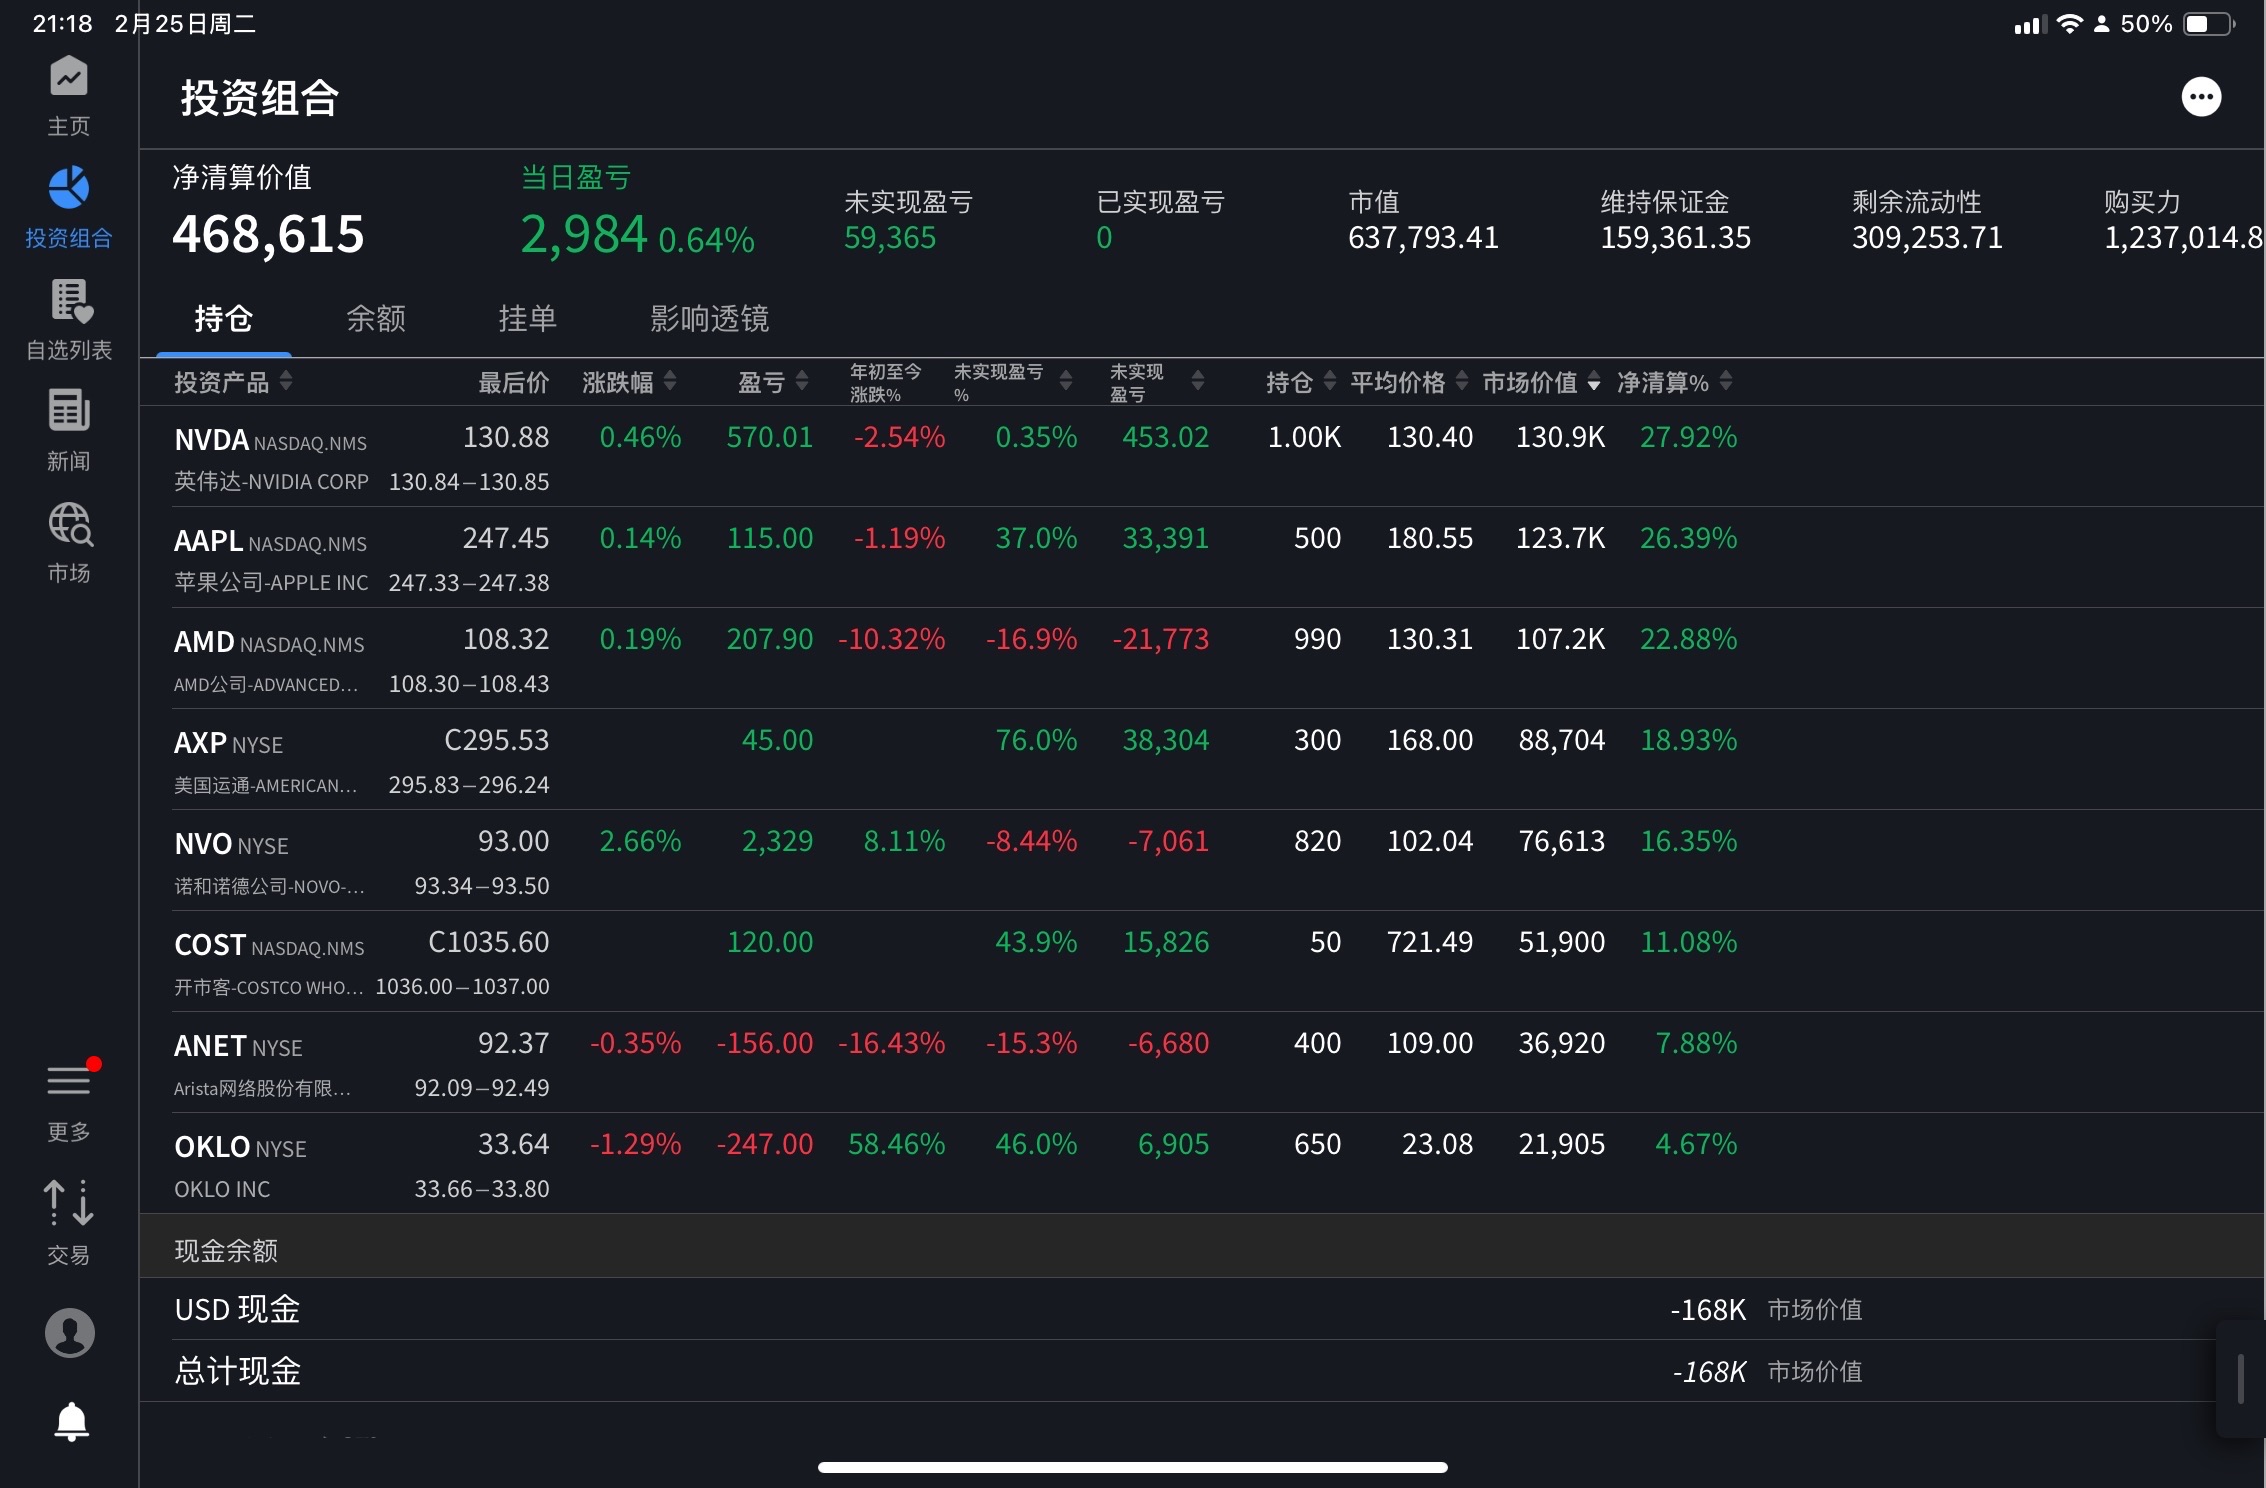
Task: Open the 主页 home icon in sidebar
Action: coord(69,77)
